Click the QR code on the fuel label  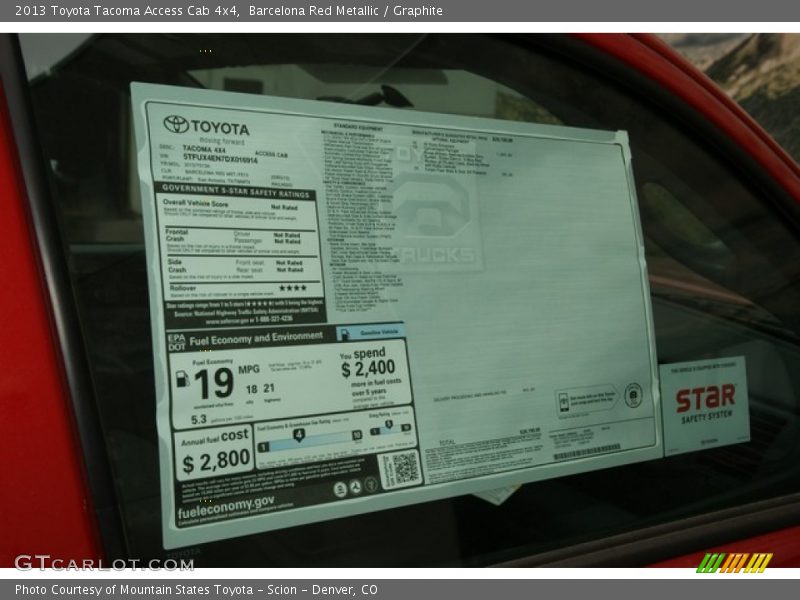coord(405,468)
